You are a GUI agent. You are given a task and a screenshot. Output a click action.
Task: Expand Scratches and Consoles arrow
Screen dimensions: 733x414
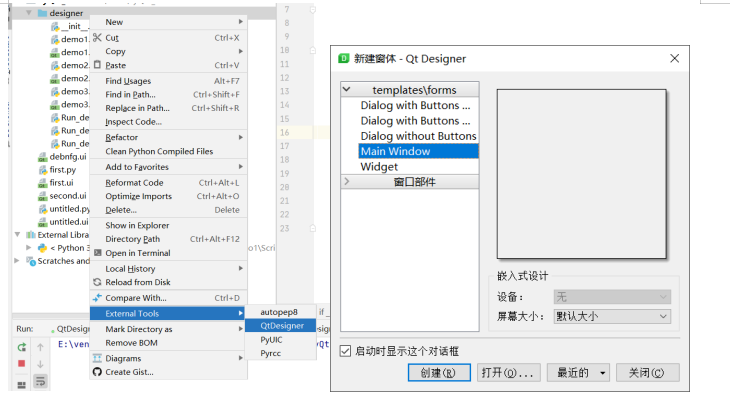17,260
